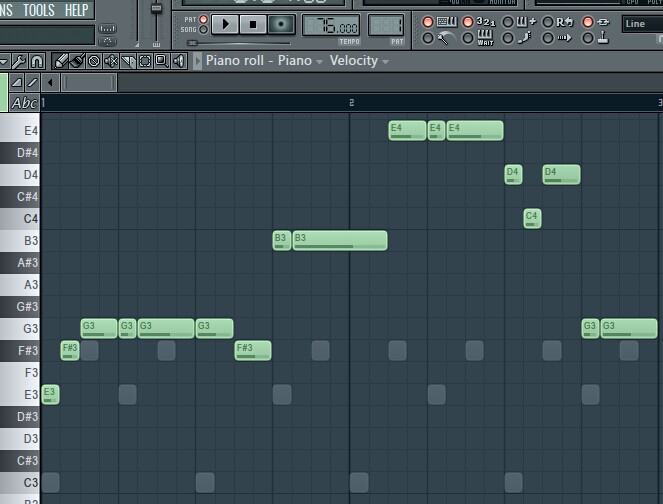
Task: Click the dotted-arc button under ruler button
Action: click(107, 41)
